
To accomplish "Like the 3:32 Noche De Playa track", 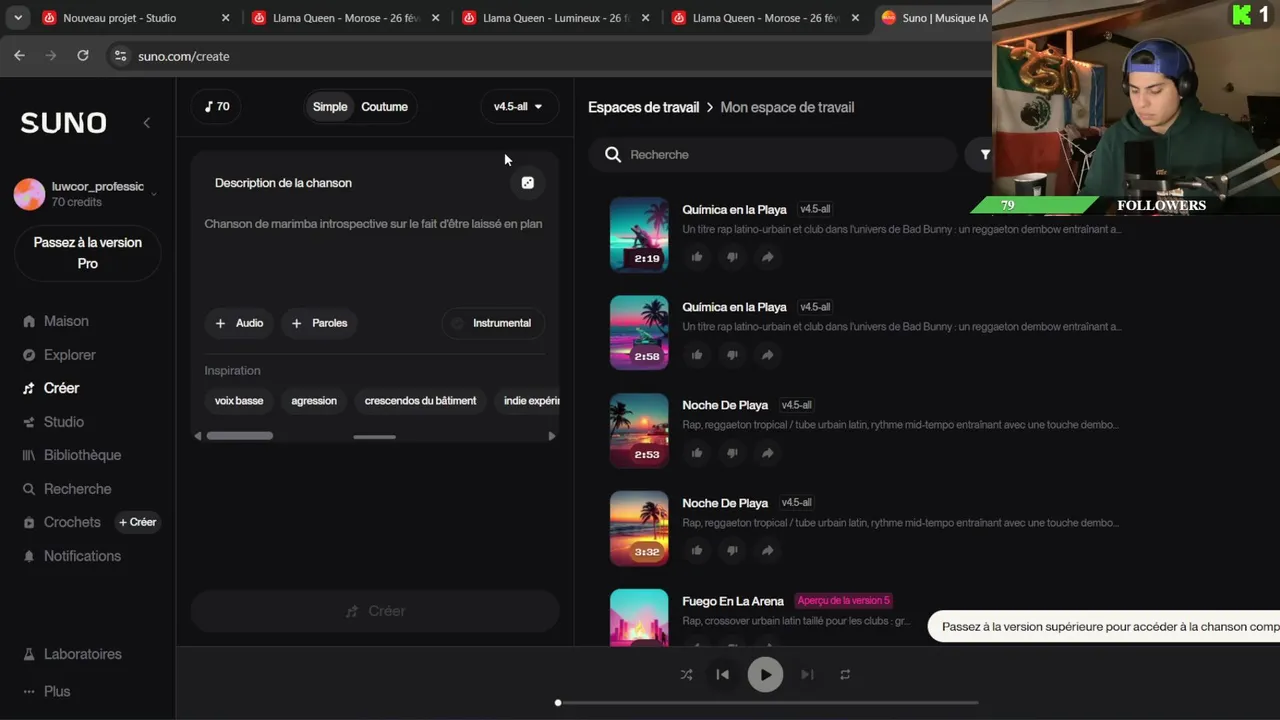I will [x=697, y=550].
